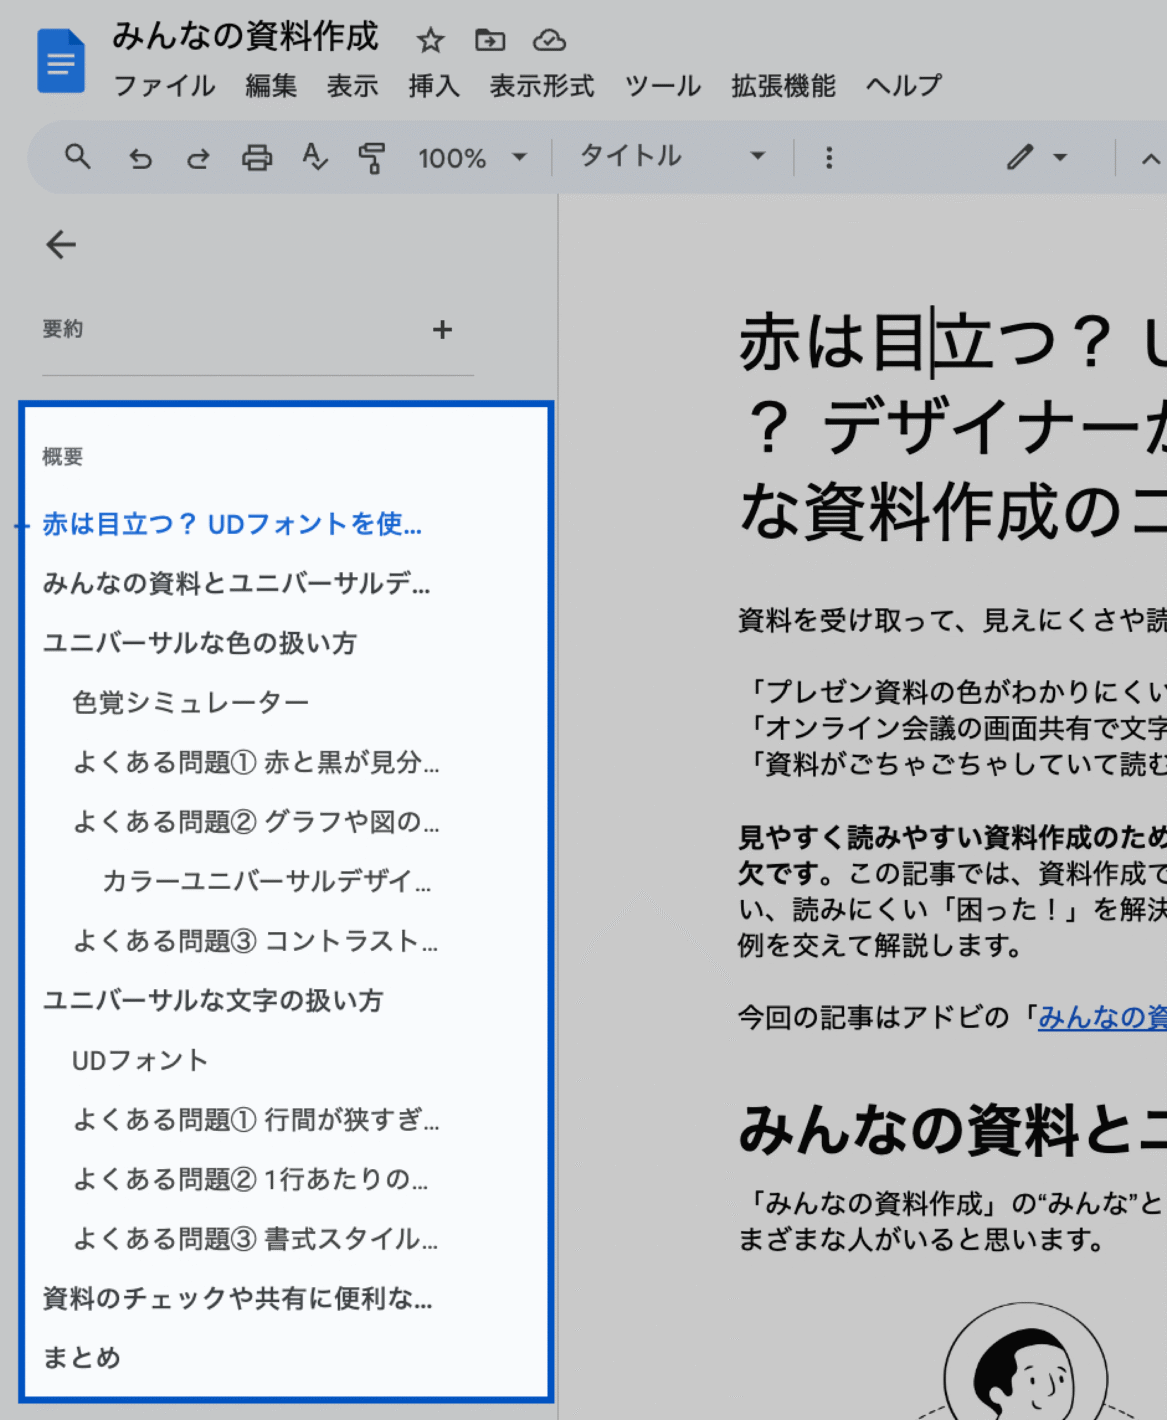Image resolution: width=1167 pixels, height=1420 pixels.
Task: Click the 要約 label in sidebar
Action: 62,329
